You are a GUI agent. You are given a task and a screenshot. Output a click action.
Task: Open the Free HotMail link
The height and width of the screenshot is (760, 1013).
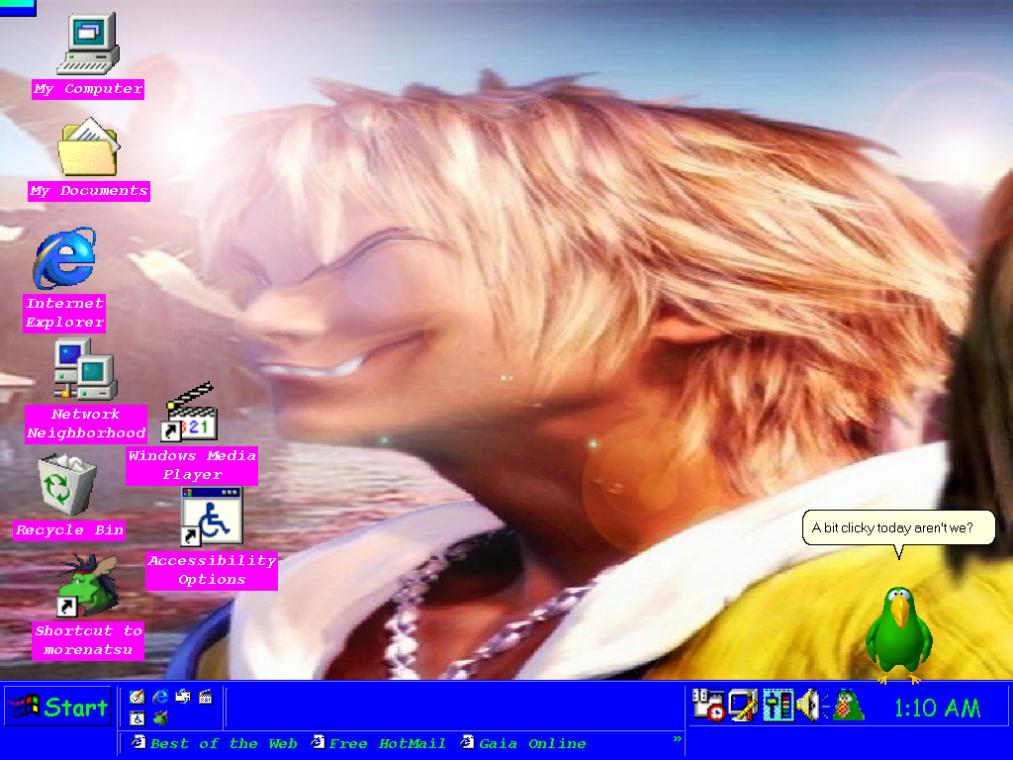coord(379,743)
